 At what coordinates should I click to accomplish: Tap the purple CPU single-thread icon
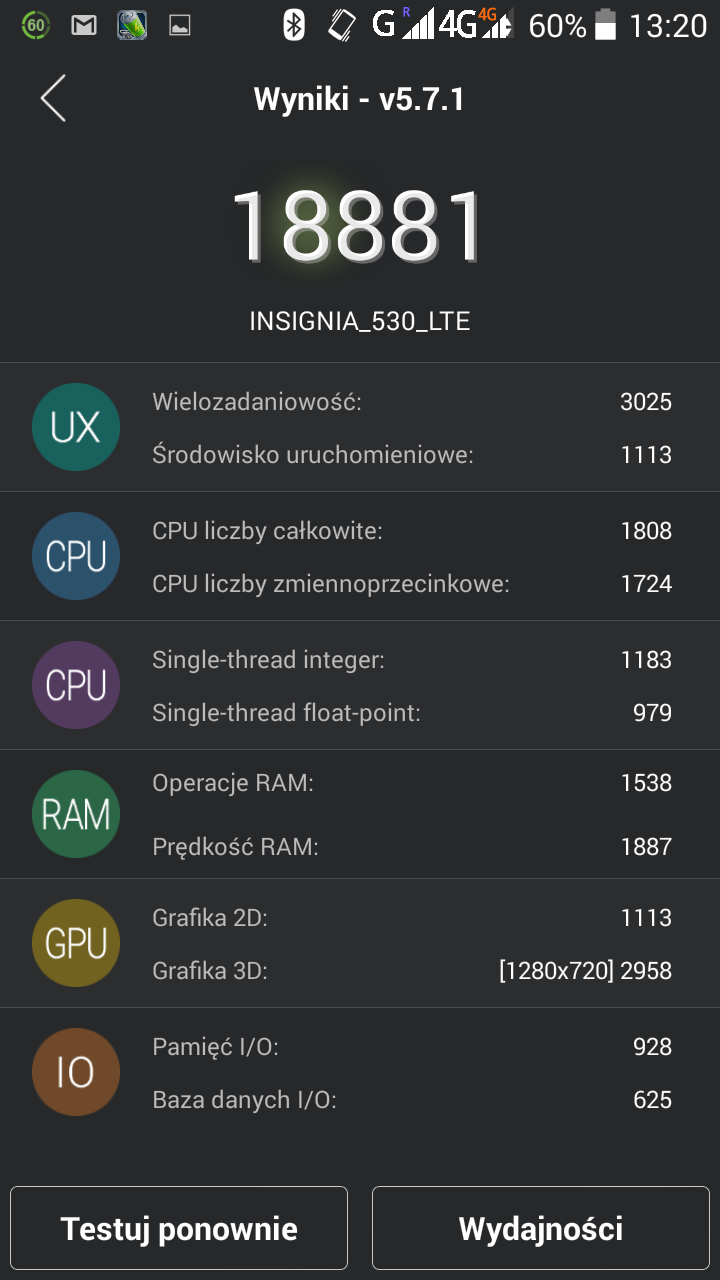[x=76, y=685]
